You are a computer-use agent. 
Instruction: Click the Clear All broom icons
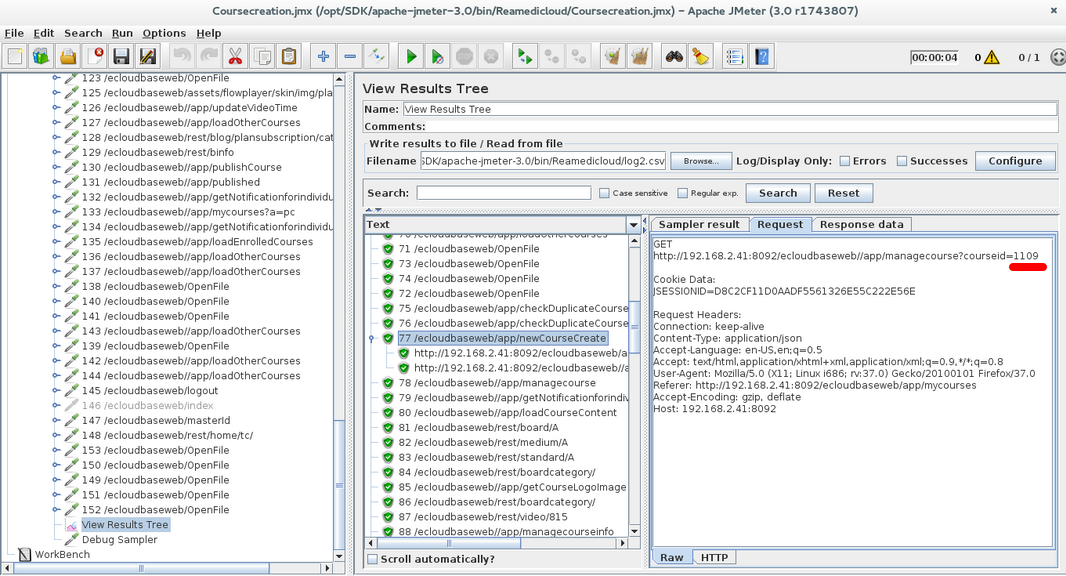coord(639,57)
